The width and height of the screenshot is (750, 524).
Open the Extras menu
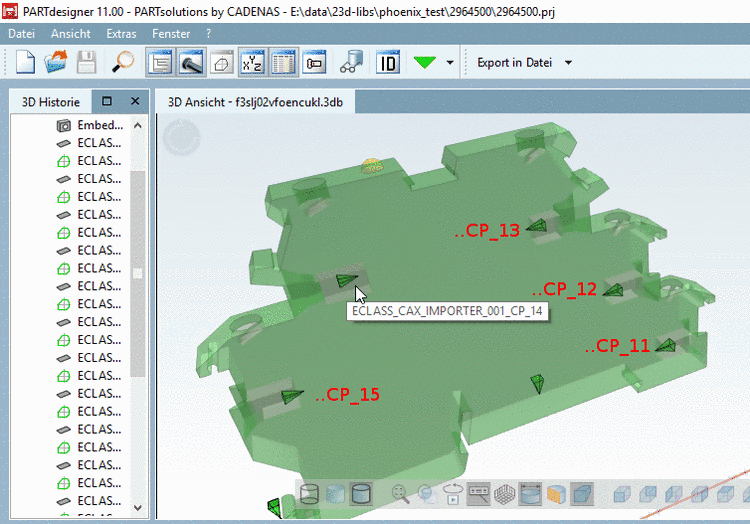click(121, 34)
